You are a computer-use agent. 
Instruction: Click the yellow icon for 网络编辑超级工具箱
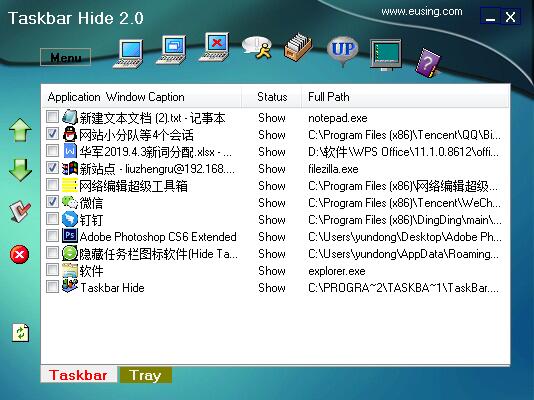point(70,185)
